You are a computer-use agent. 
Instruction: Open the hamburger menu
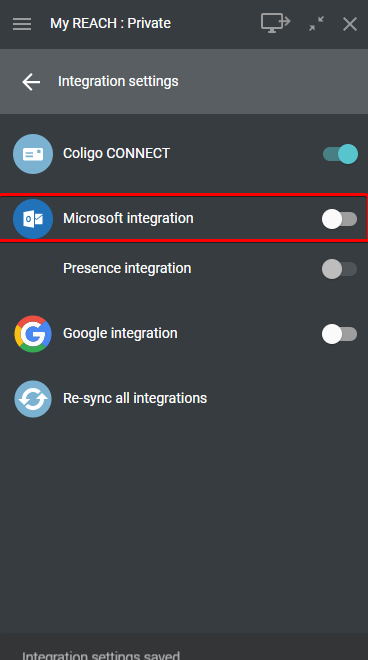point(22,24)
